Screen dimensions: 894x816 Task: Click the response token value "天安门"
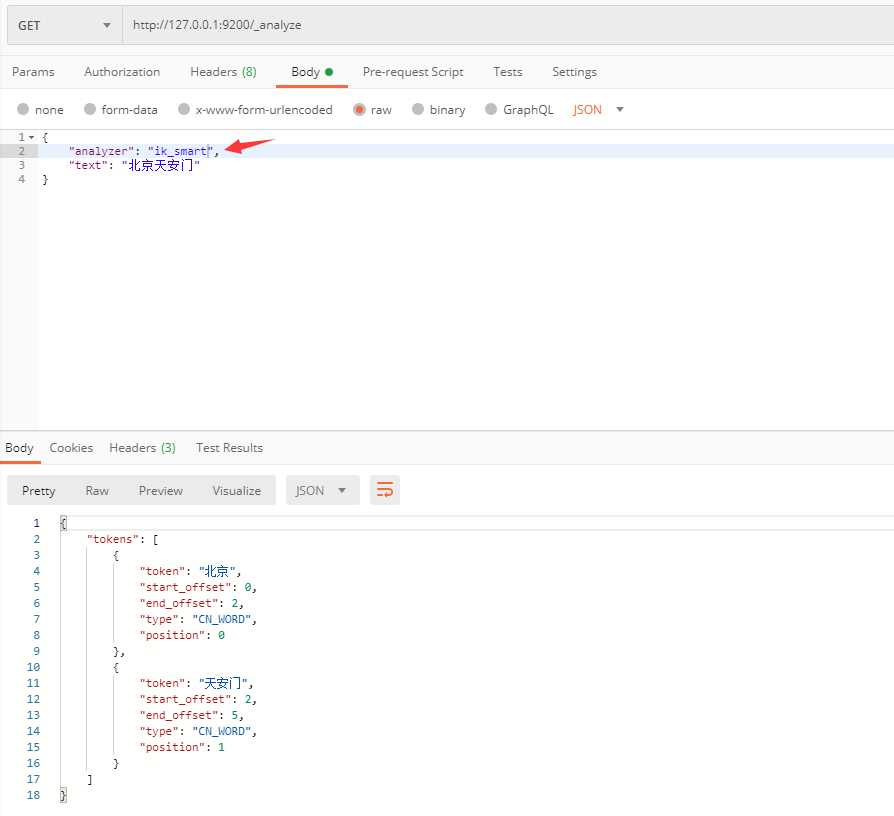(x=223, y=683)
